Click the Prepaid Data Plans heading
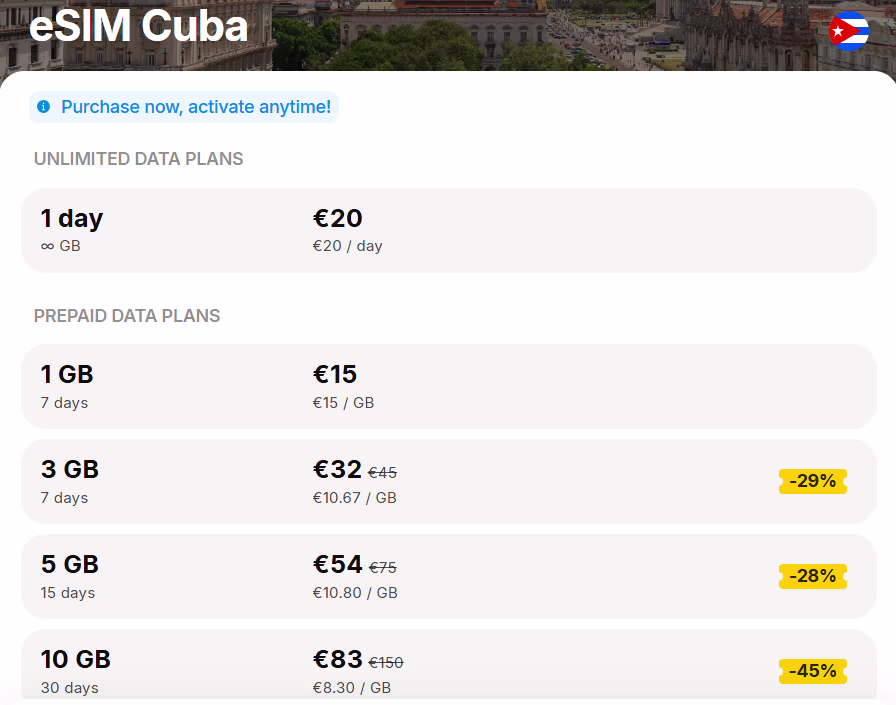 pyautogui.click(x=127, y=316)
